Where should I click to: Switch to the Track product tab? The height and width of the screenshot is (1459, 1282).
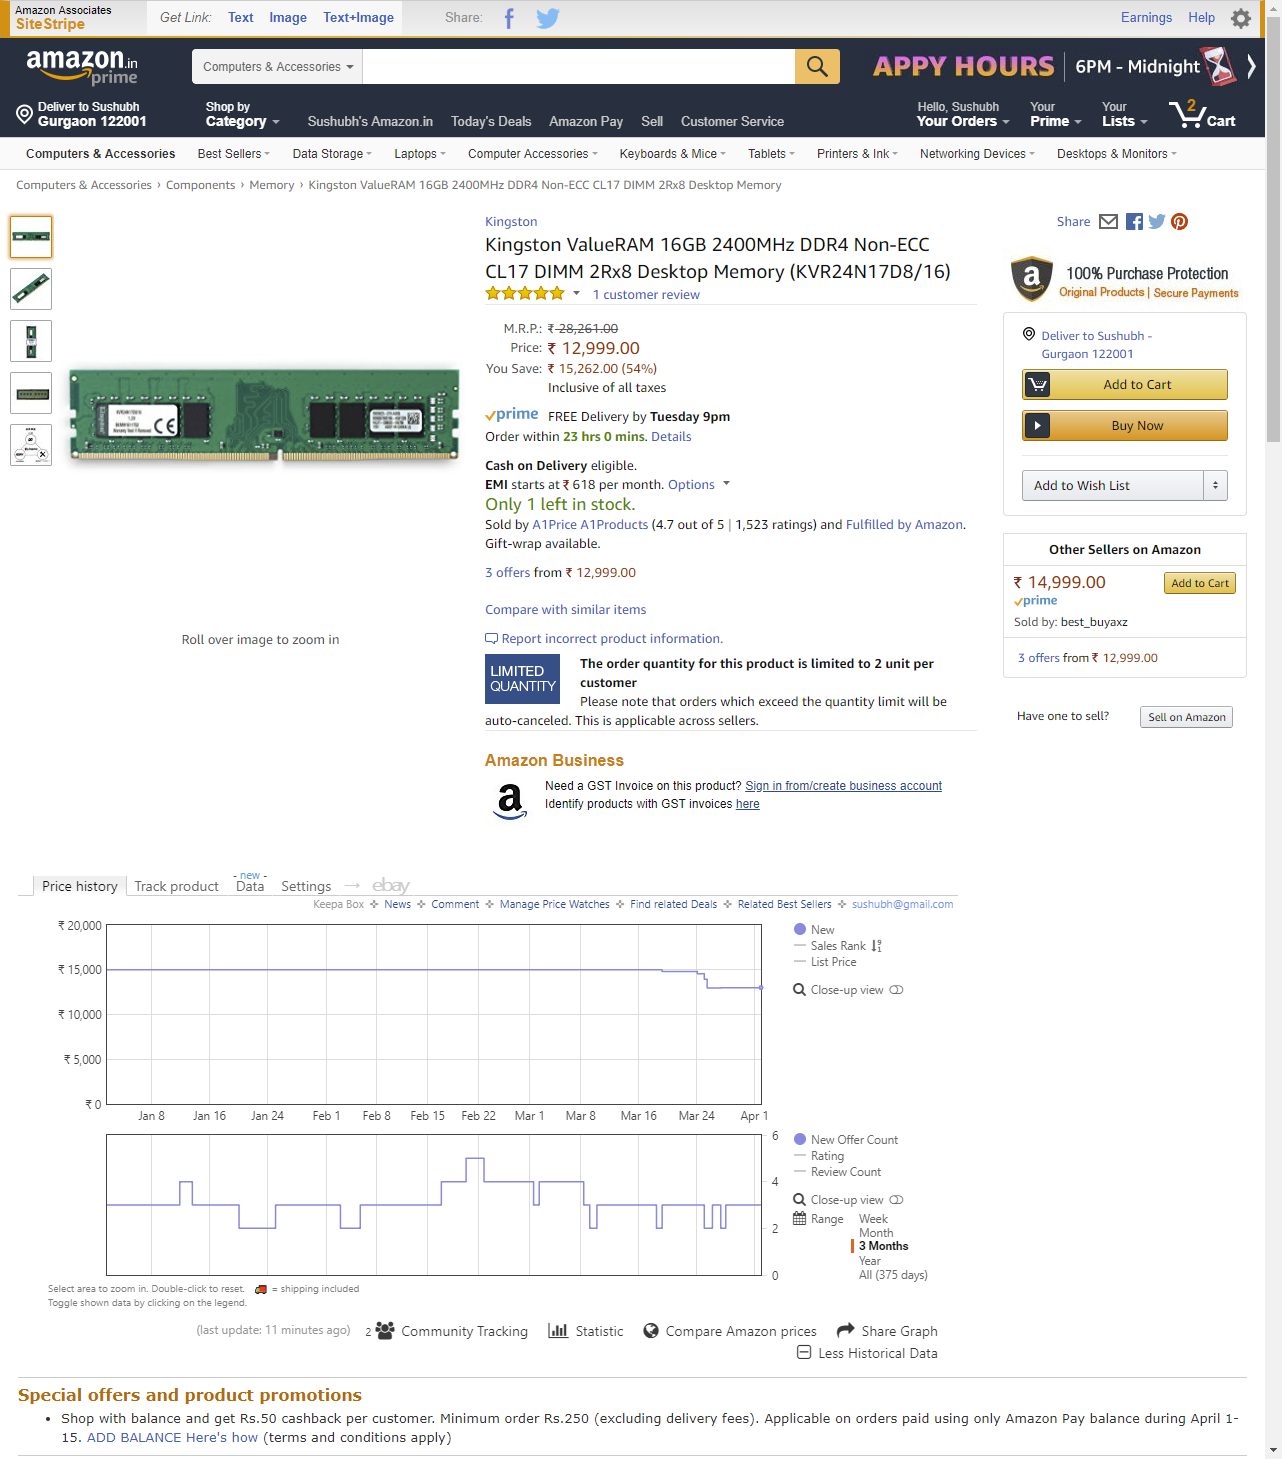(176, 886)
